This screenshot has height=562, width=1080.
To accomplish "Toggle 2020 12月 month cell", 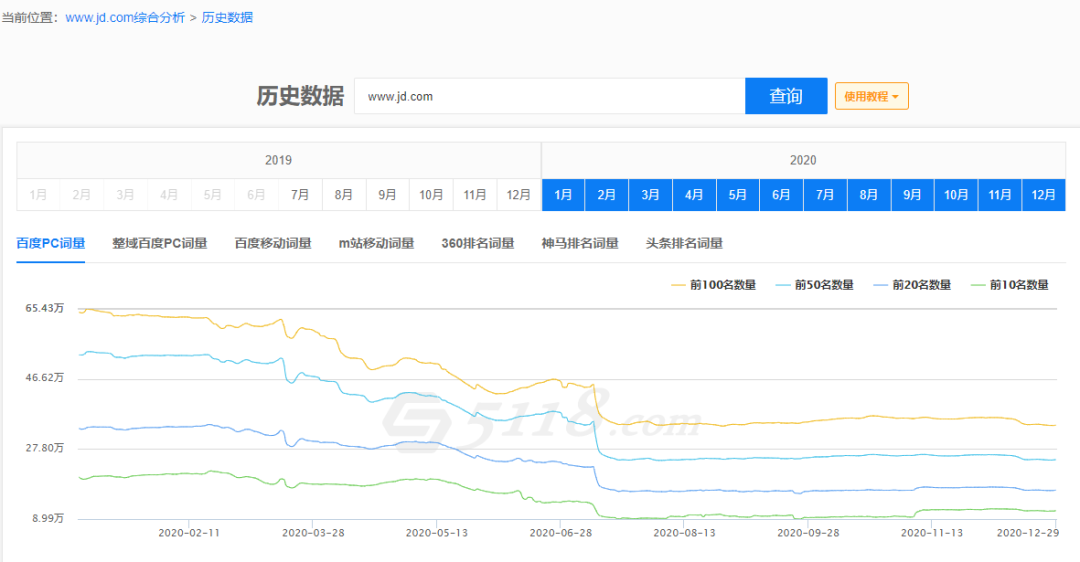I will pyautogui.click(x=1043, y=195).
